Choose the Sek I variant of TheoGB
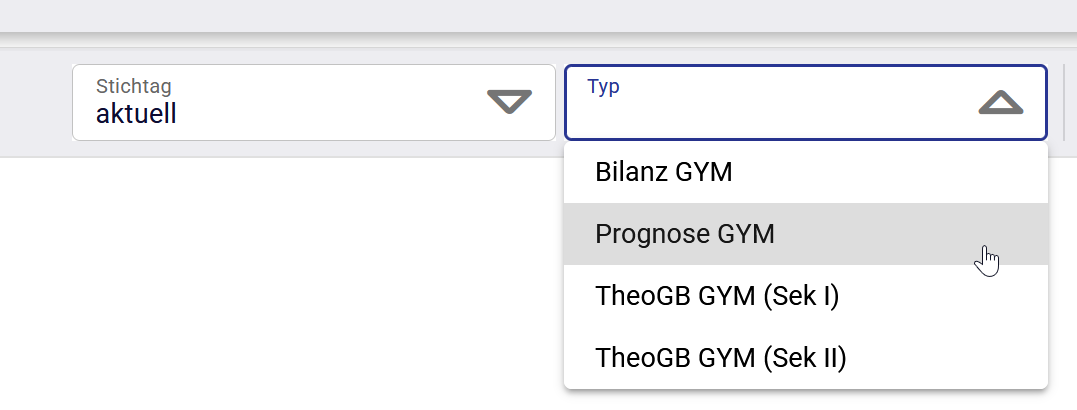The height and width of the screenshot is (410, 1077). 805,296
